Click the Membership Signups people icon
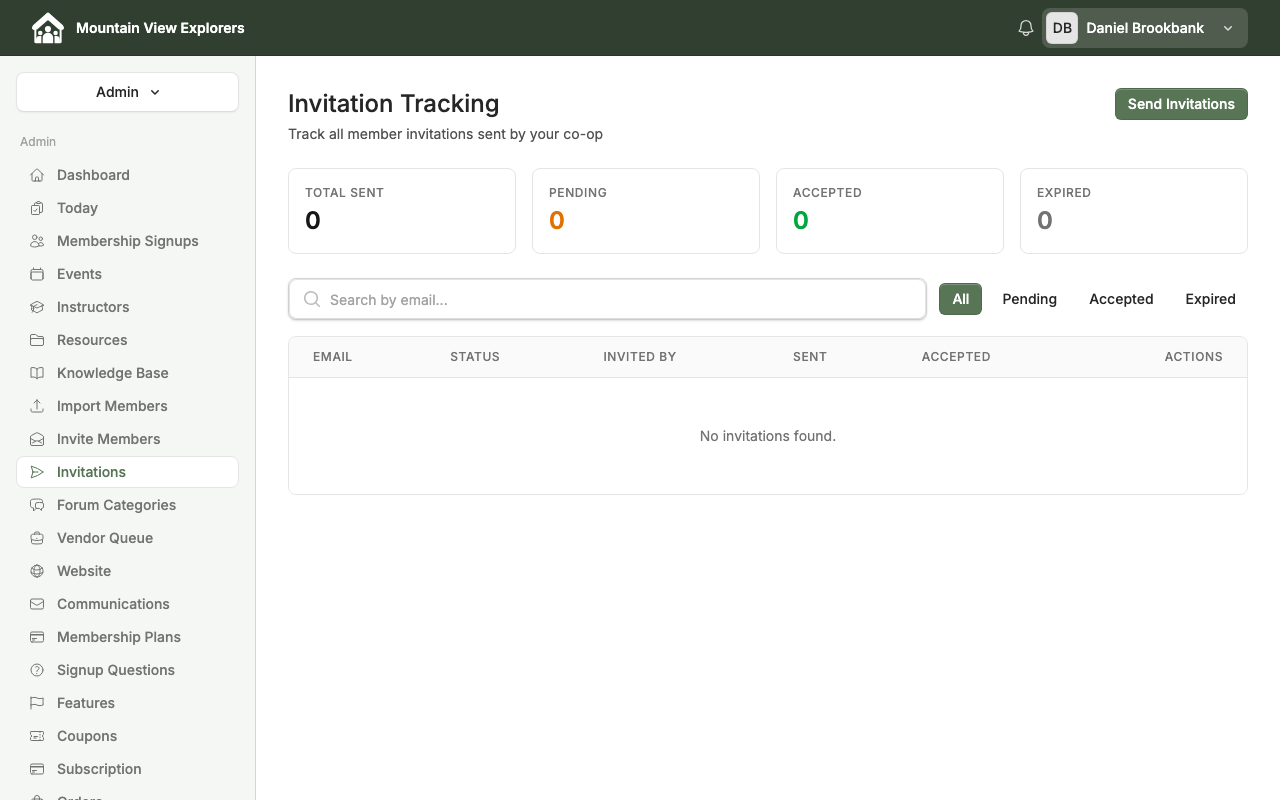Image resolution: width=1280 pixels, height=800 pixels. click(37, 241)
